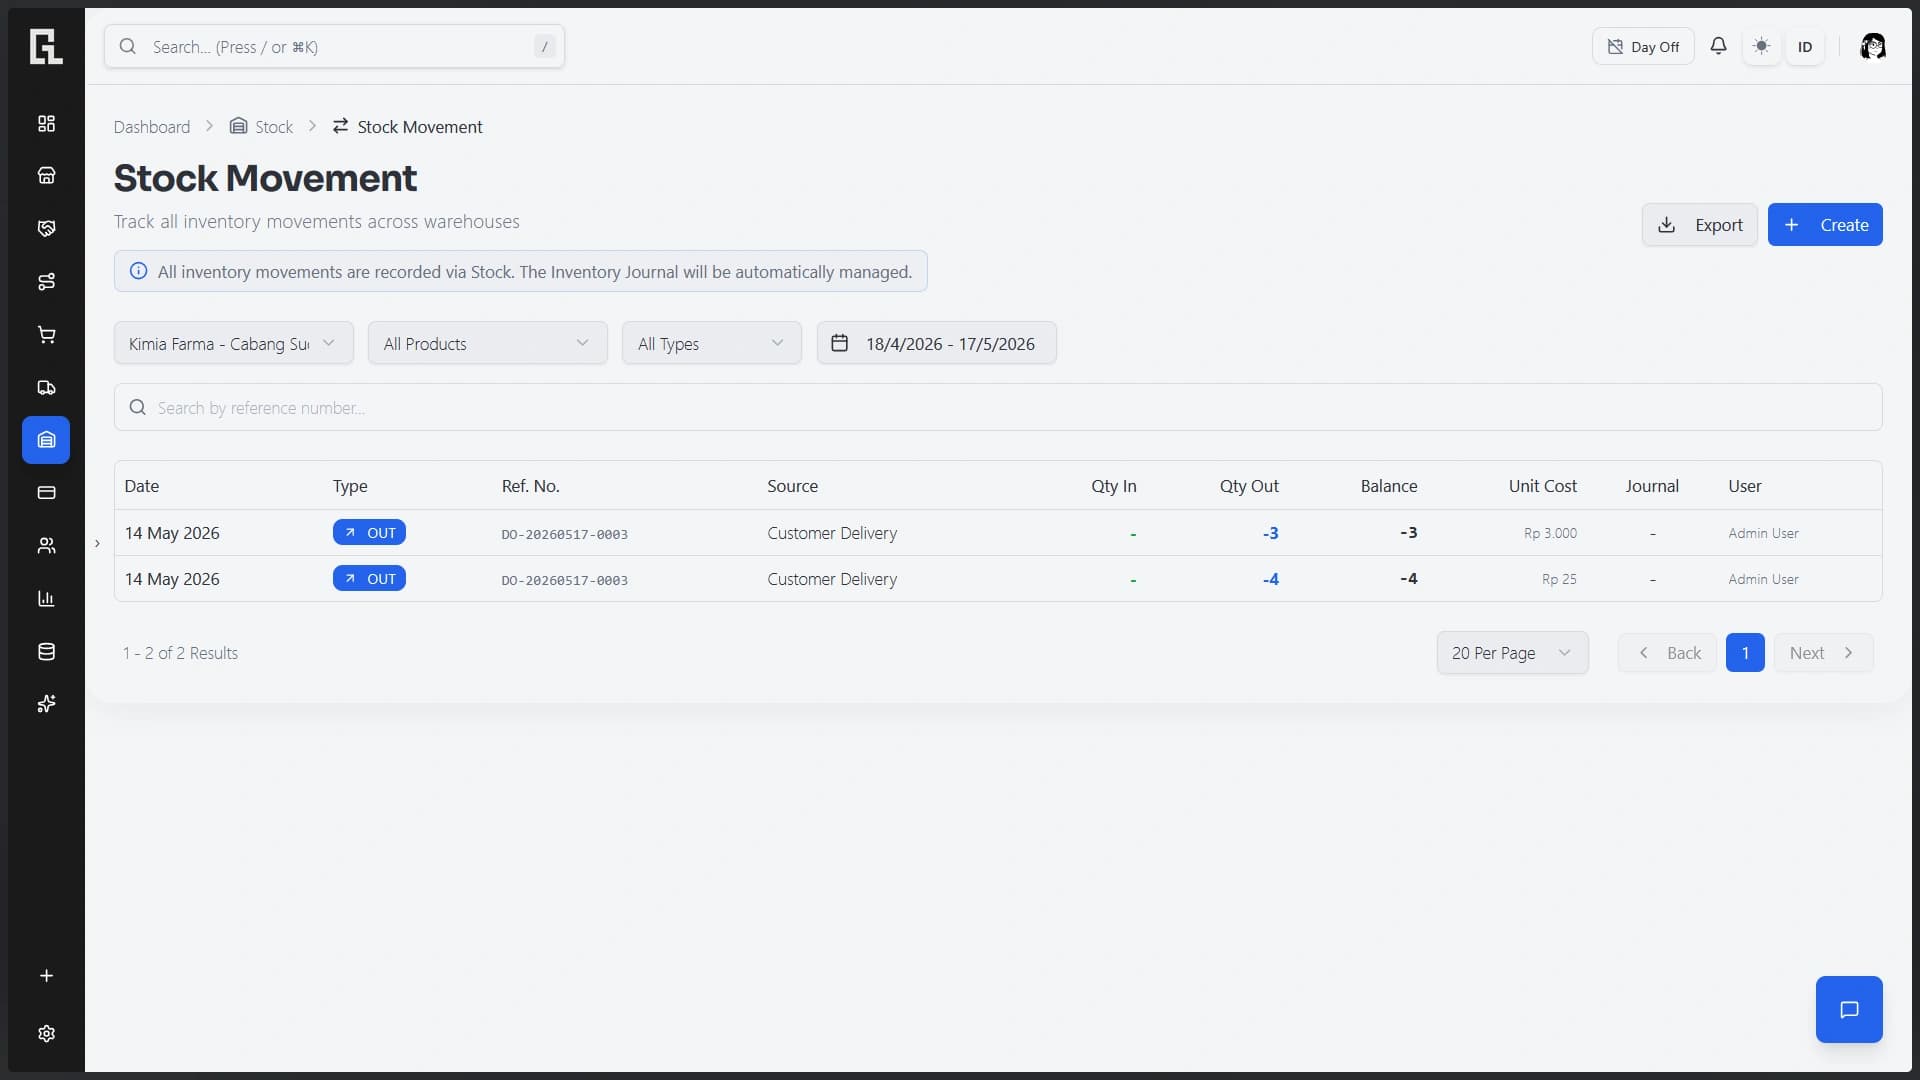
Task: Click the info icon in the notice banner
Action: tap(139, 271)
